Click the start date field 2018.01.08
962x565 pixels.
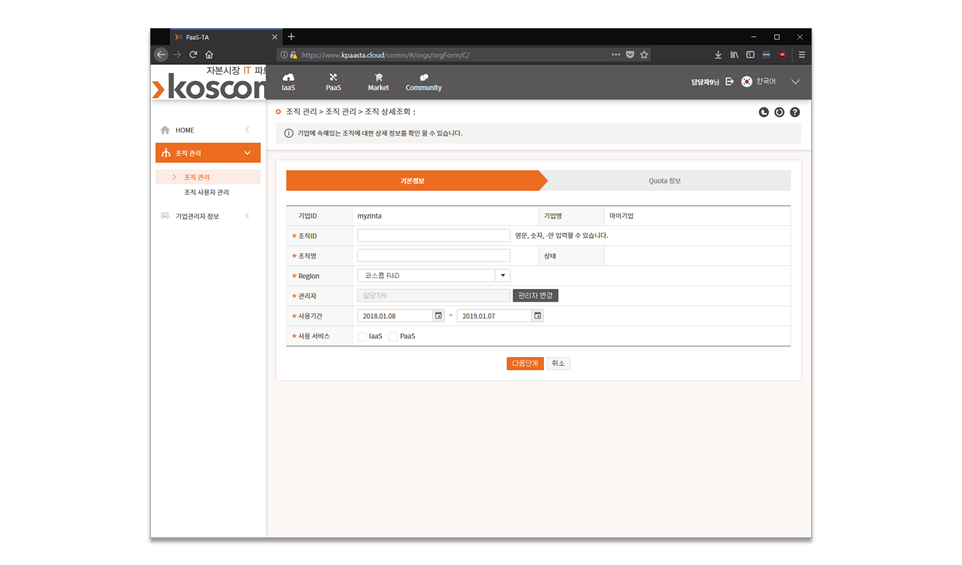(x=395, y=316)
